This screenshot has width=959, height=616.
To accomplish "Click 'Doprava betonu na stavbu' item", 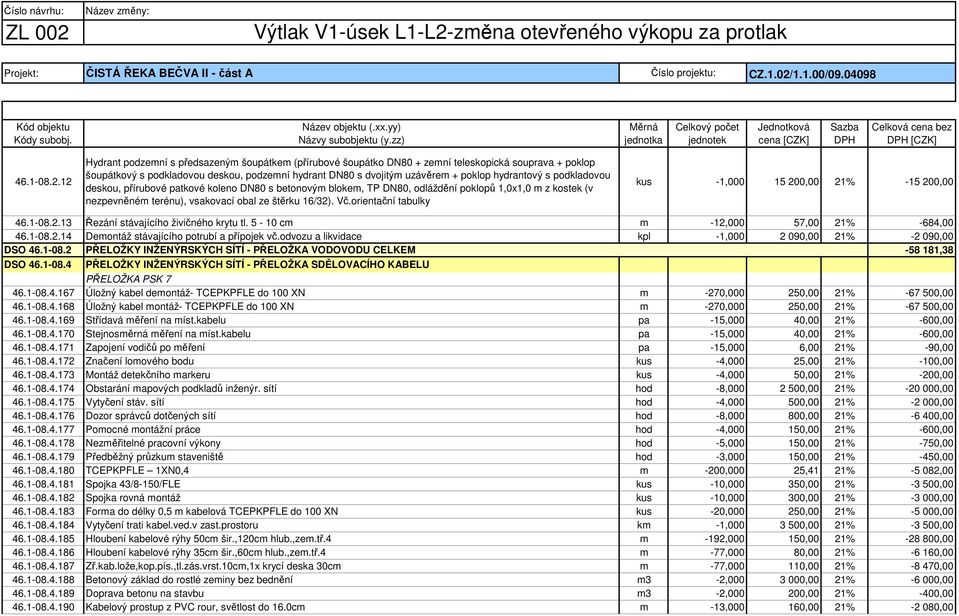I will [x=145, y=593].
